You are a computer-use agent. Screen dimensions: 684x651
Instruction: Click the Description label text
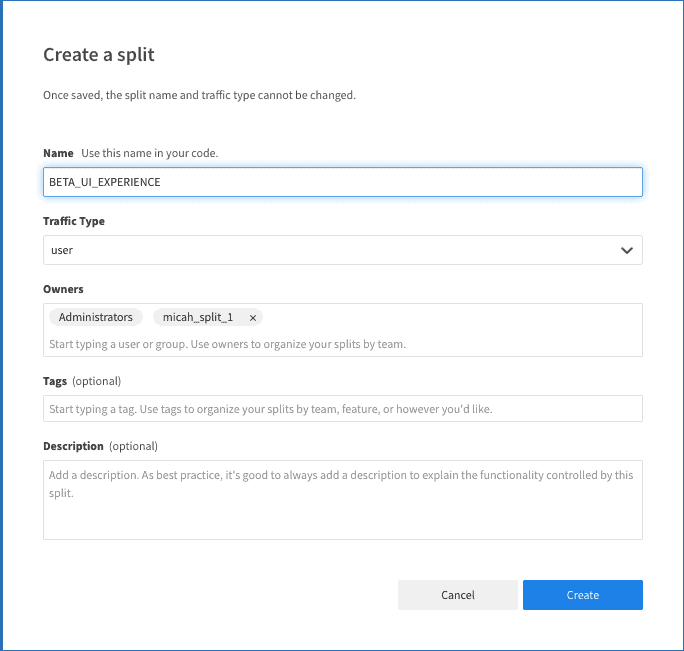tap(73, 446)
